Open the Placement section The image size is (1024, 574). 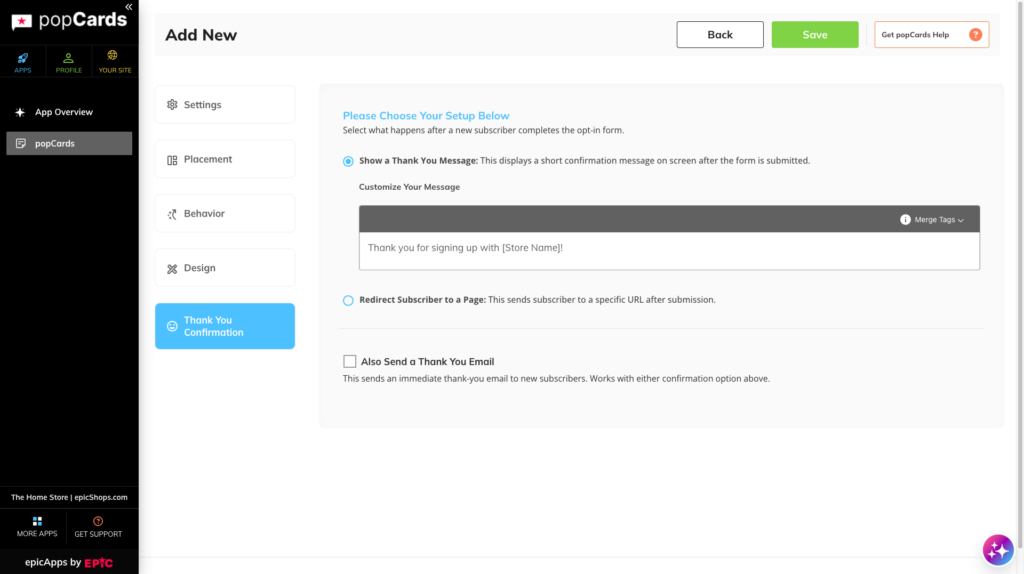click(225, 159)
